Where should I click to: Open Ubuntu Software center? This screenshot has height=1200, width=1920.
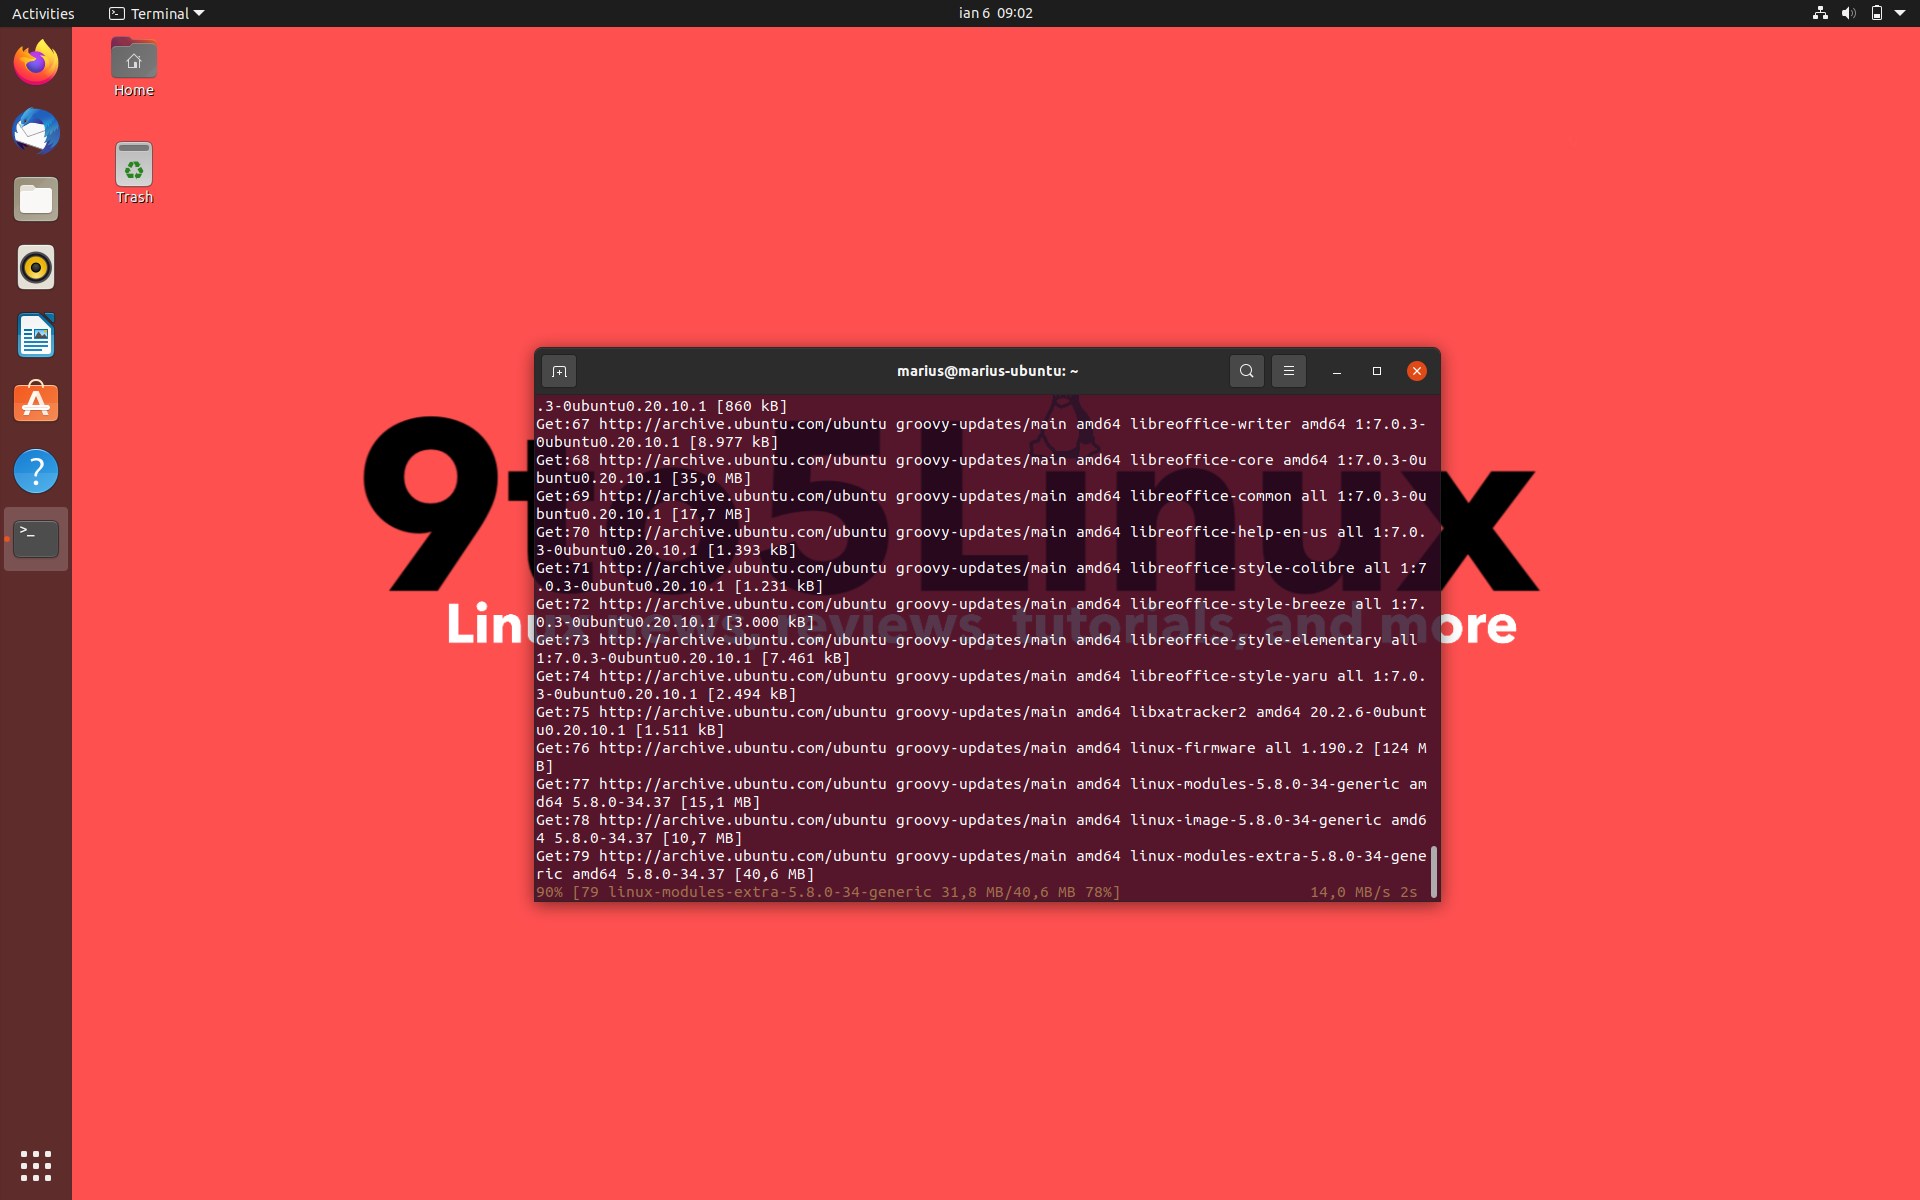tap(35, 403)
